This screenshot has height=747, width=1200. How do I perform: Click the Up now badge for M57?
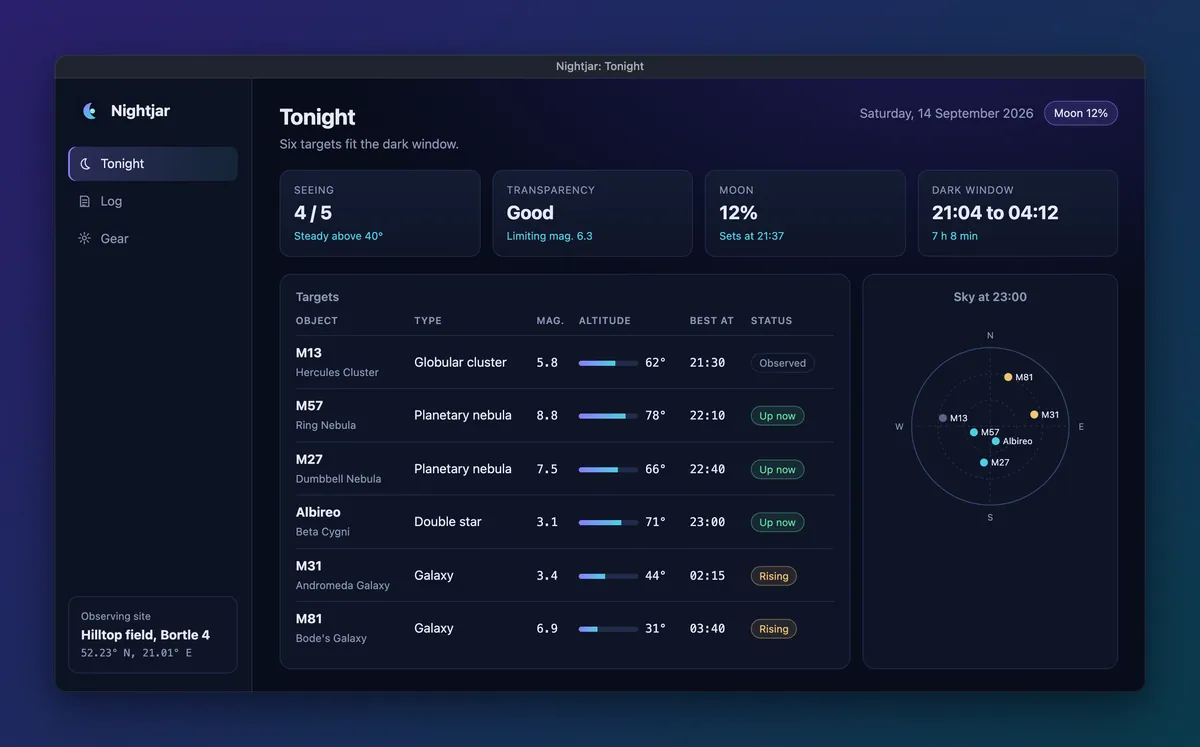click(777, 416)
